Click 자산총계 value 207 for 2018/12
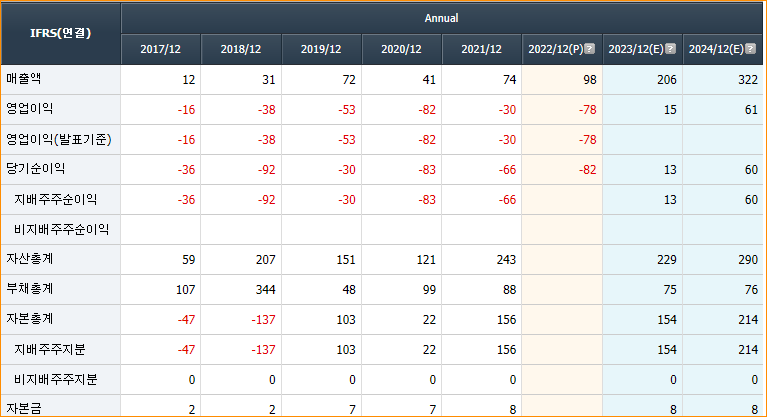The width and height of the screenshot is (767, 417). coord(266,260)
